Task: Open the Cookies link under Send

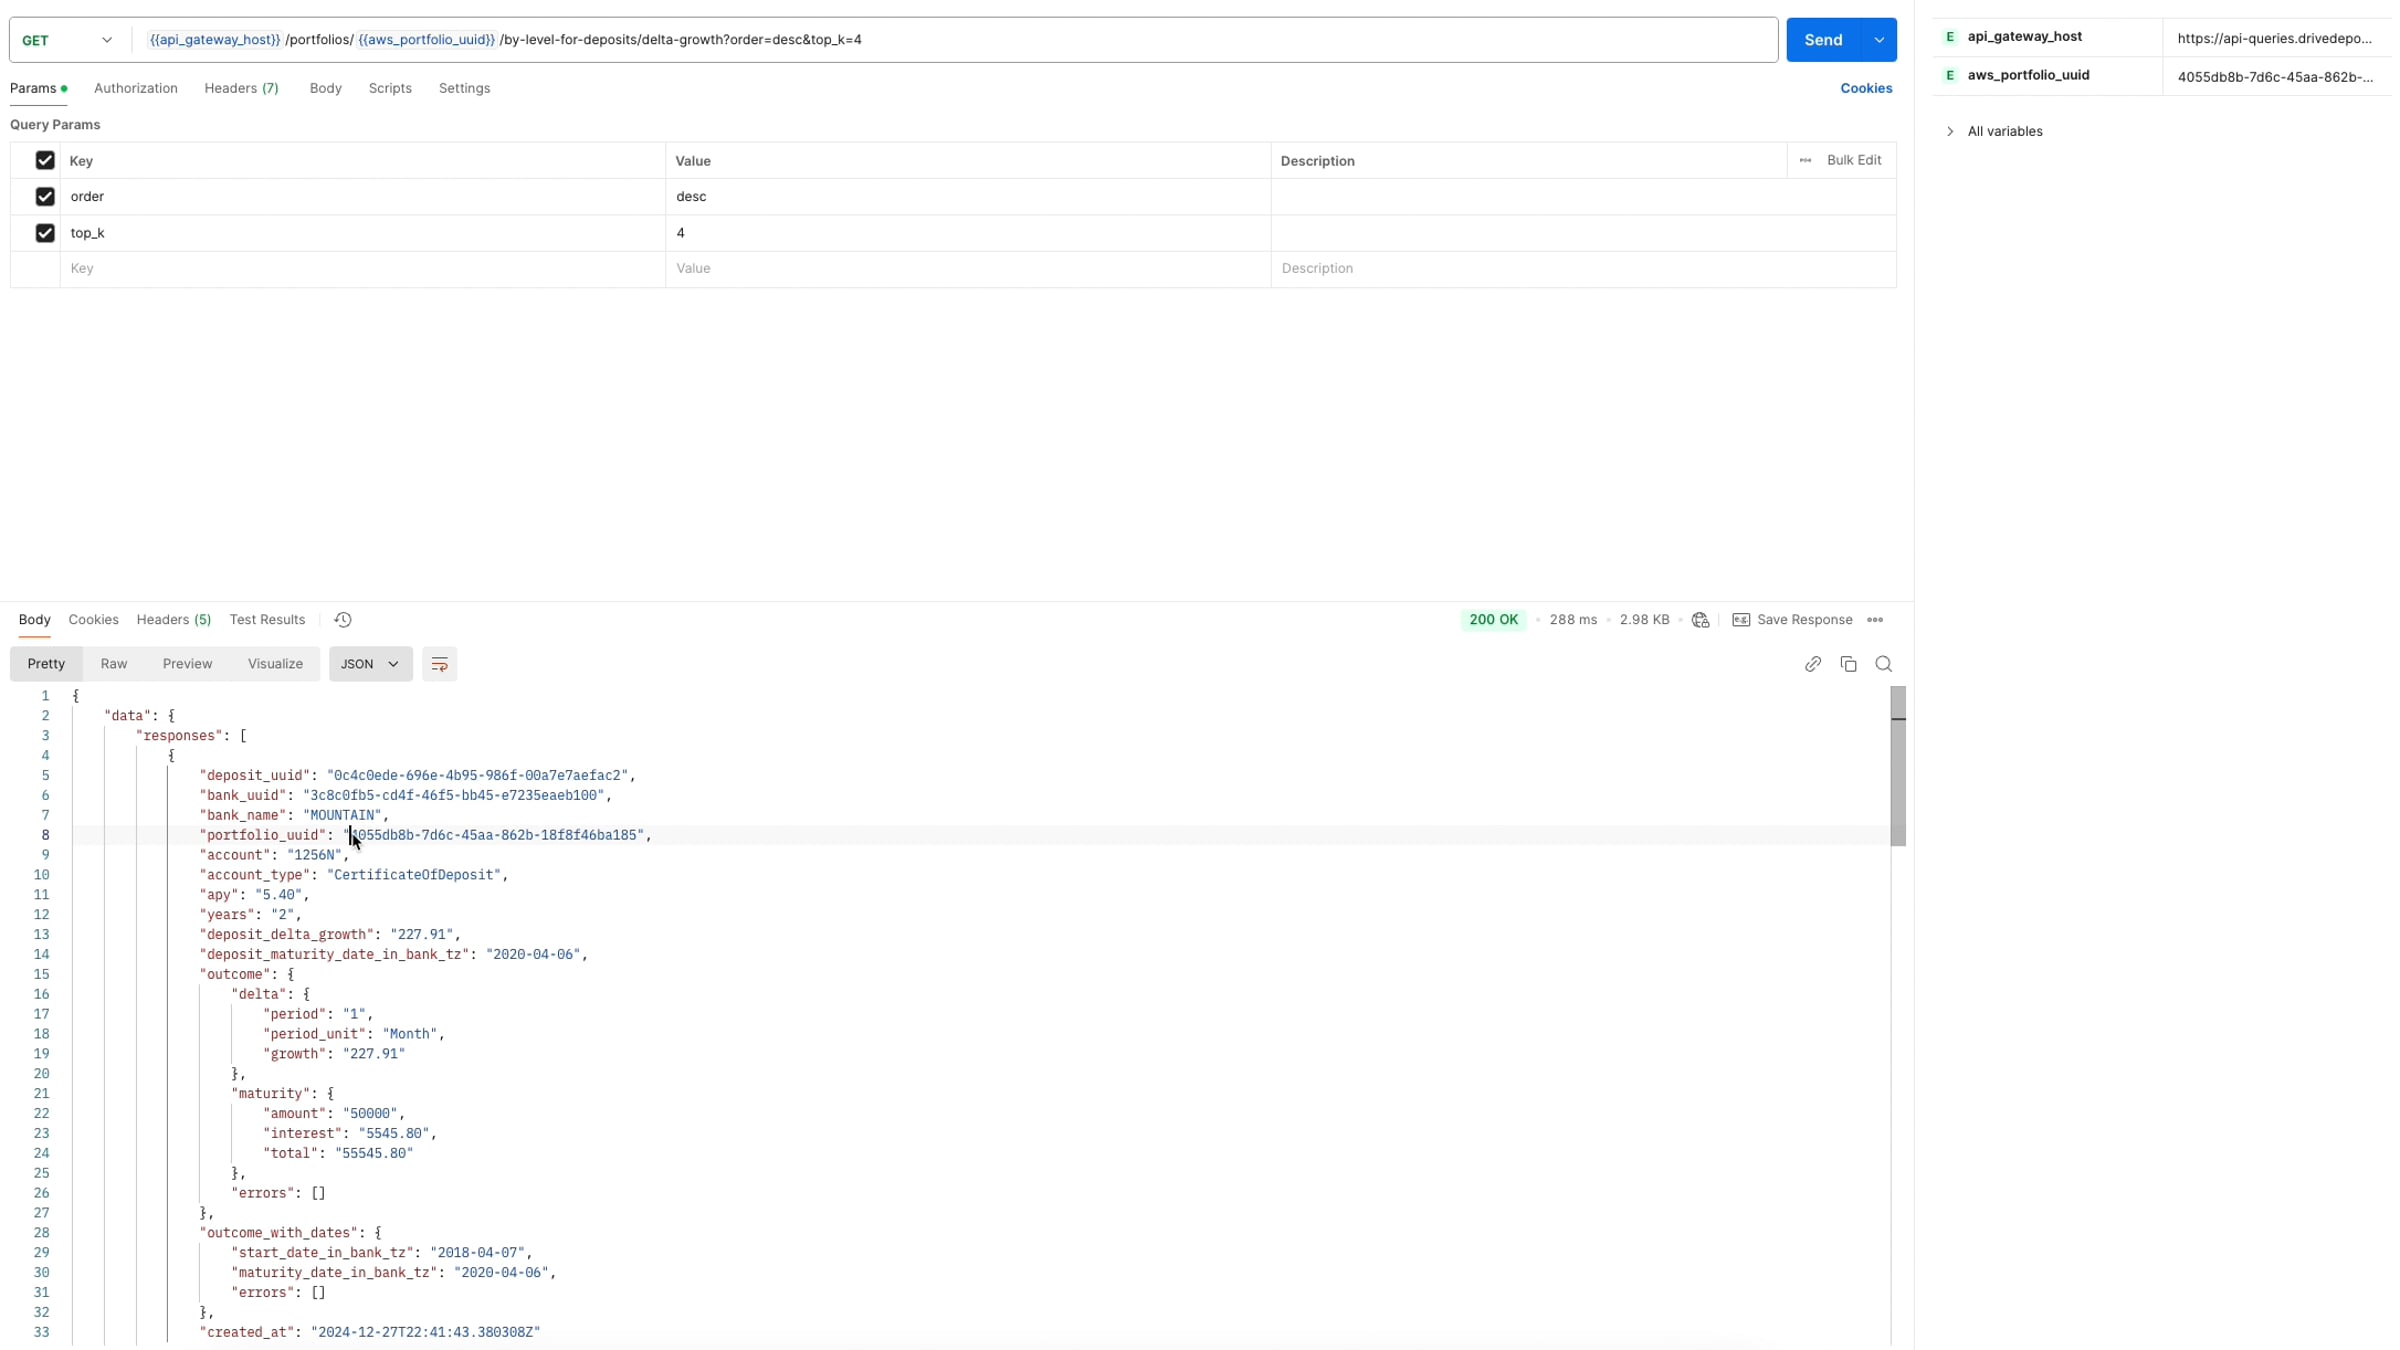Action: coord(1866,88)
